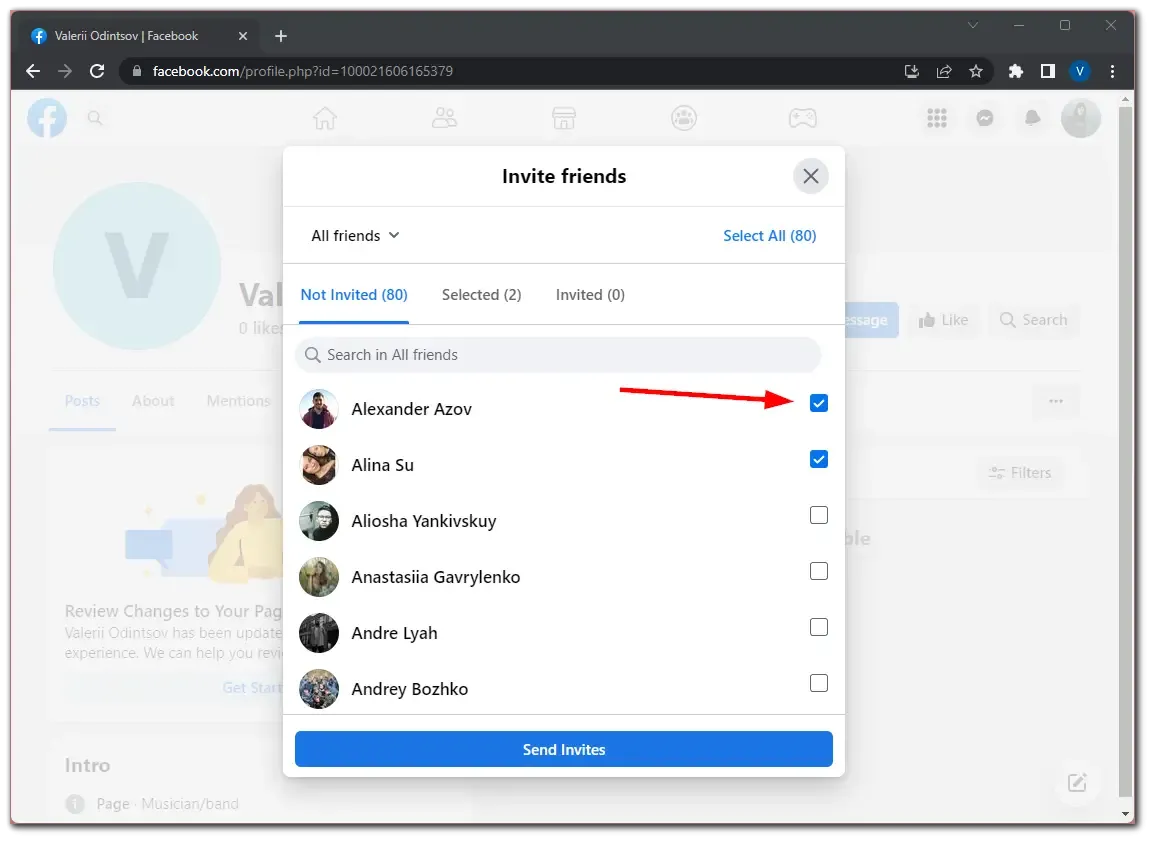
Task: Click Aliosha Yankivskuy's avatar
Action: tap(318, 521)
